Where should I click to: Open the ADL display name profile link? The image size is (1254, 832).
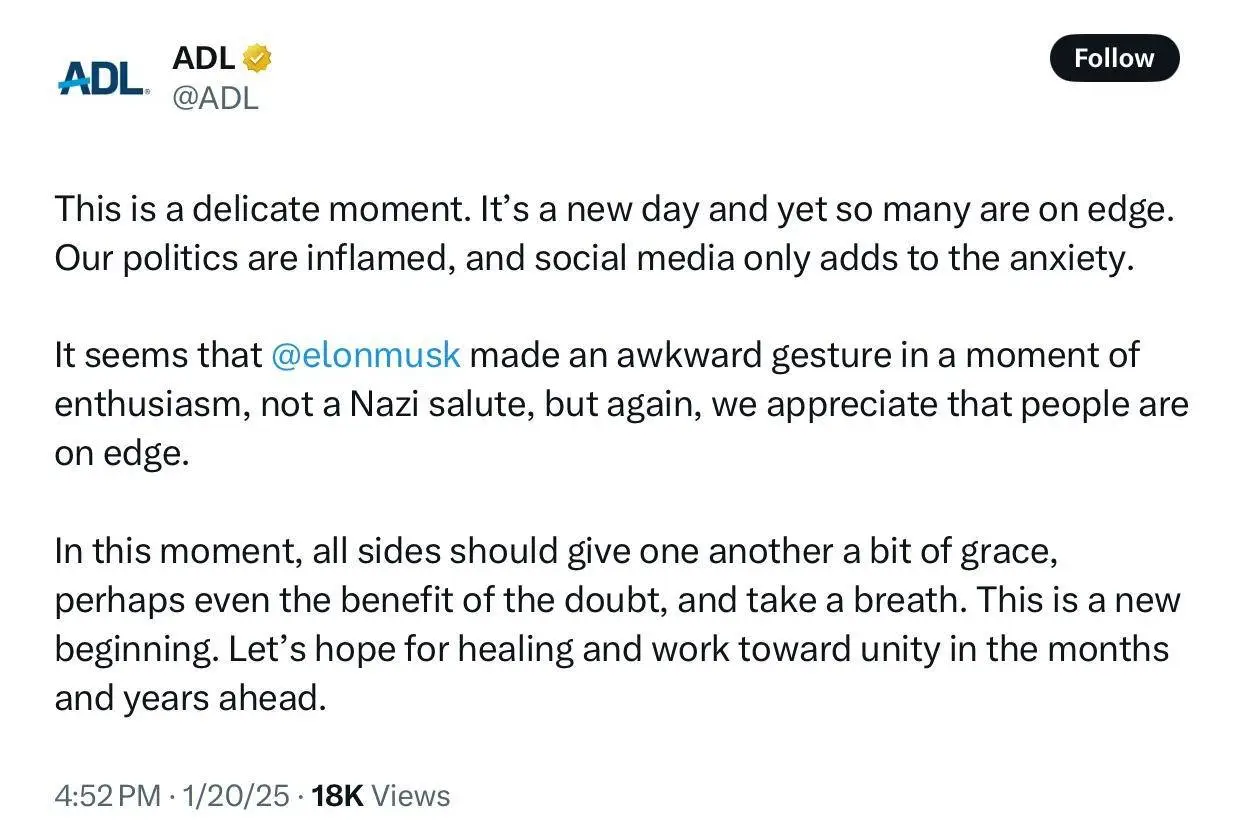[x=204, y=59]
